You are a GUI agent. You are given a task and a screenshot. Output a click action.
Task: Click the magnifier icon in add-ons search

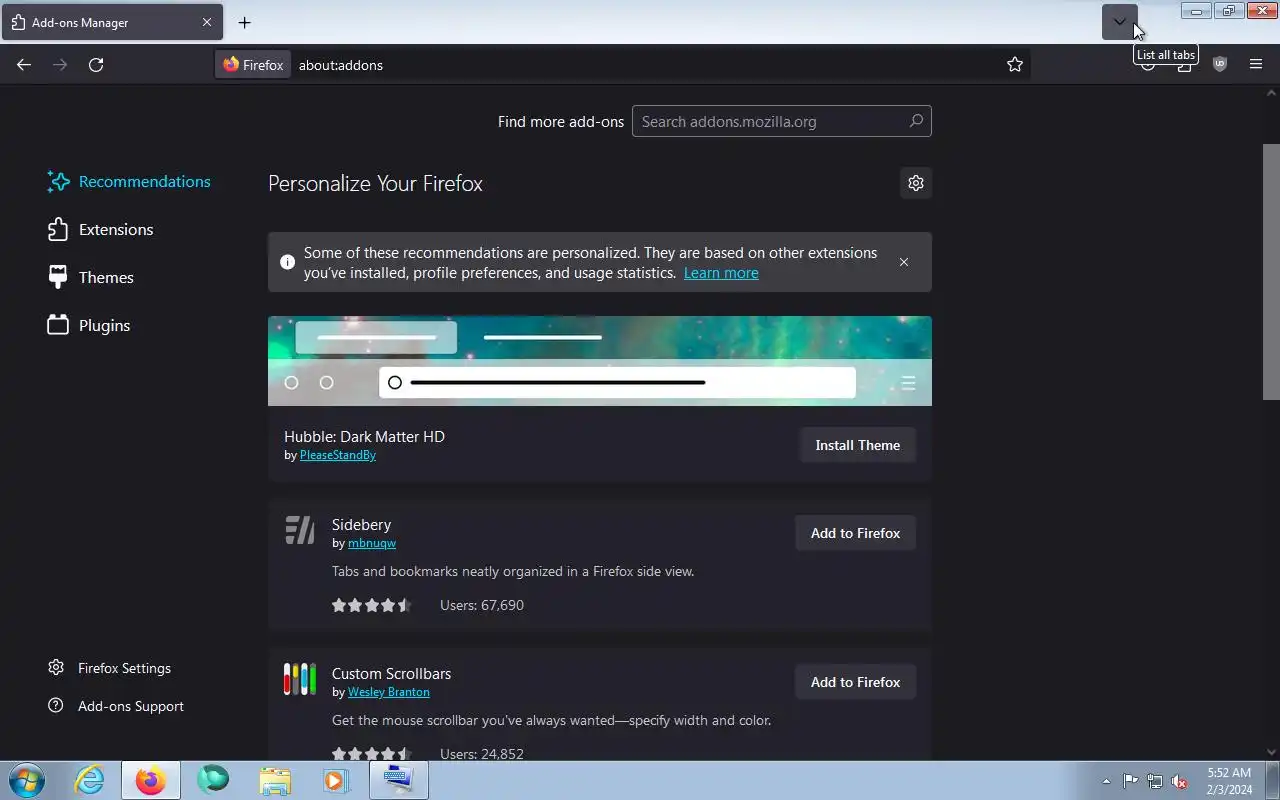click(x=916, y=121)
